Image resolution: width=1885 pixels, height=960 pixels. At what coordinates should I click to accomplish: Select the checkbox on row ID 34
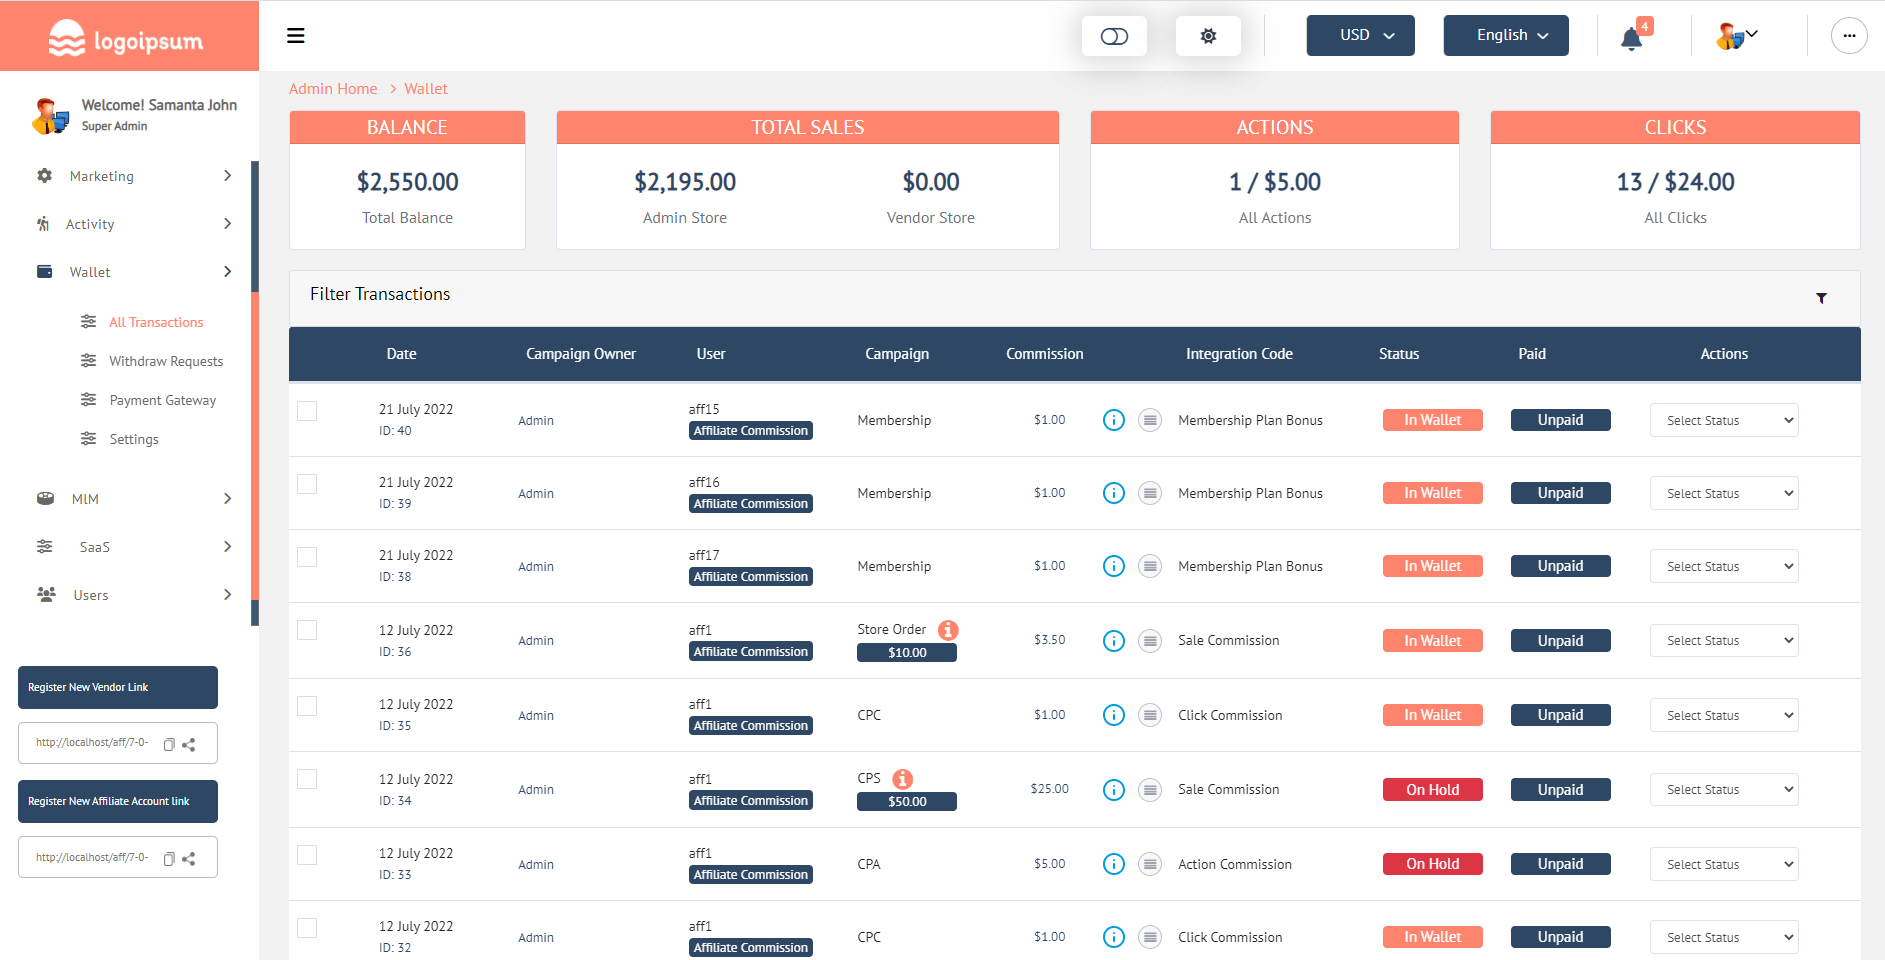click(x=307, y=779)
